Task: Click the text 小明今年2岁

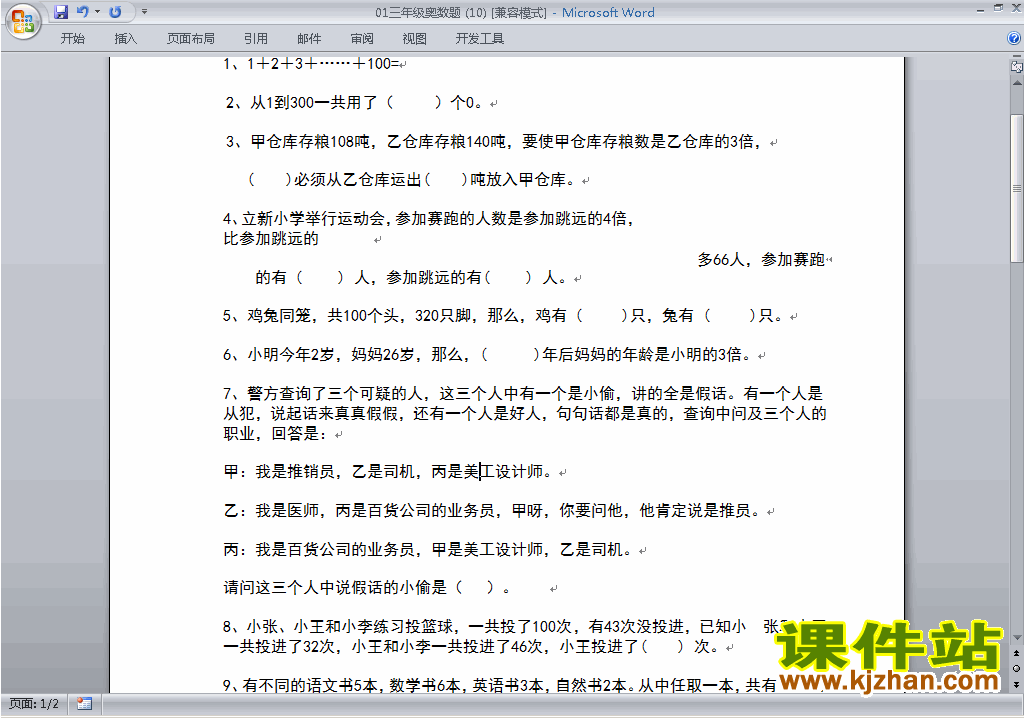Action: tap(291, 355)
